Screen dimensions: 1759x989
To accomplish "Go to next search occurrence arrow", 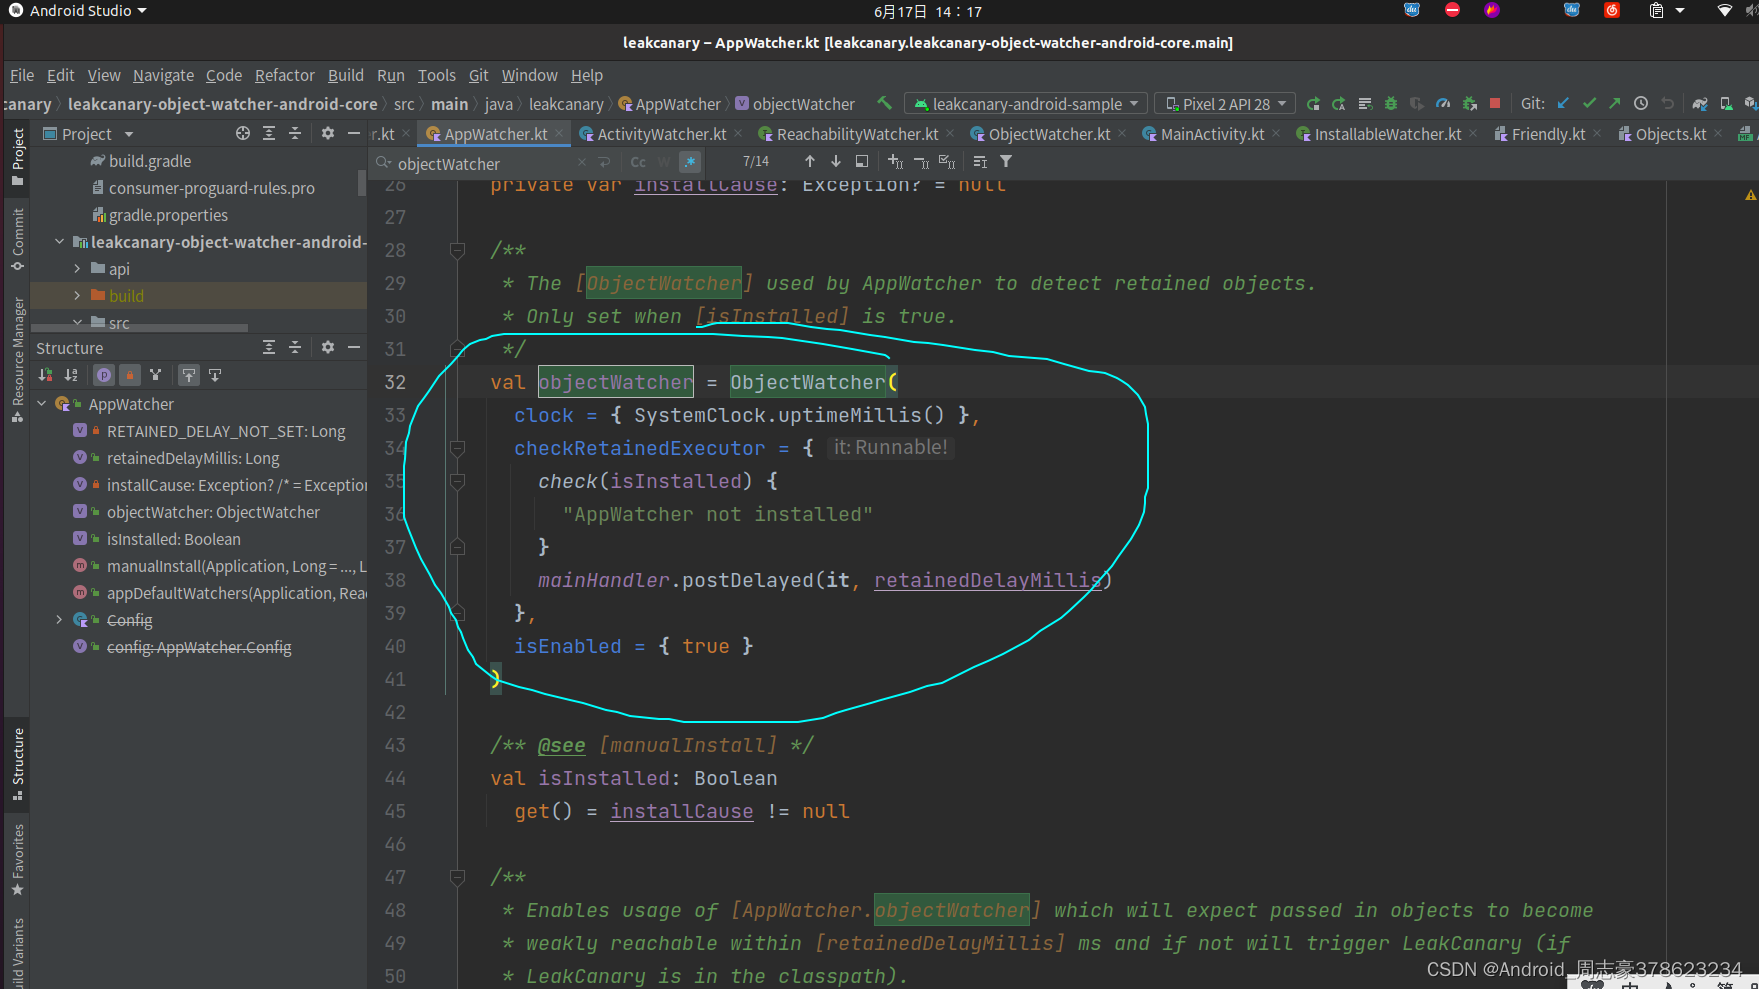I will pyautogui.click(x=836, y=161).
